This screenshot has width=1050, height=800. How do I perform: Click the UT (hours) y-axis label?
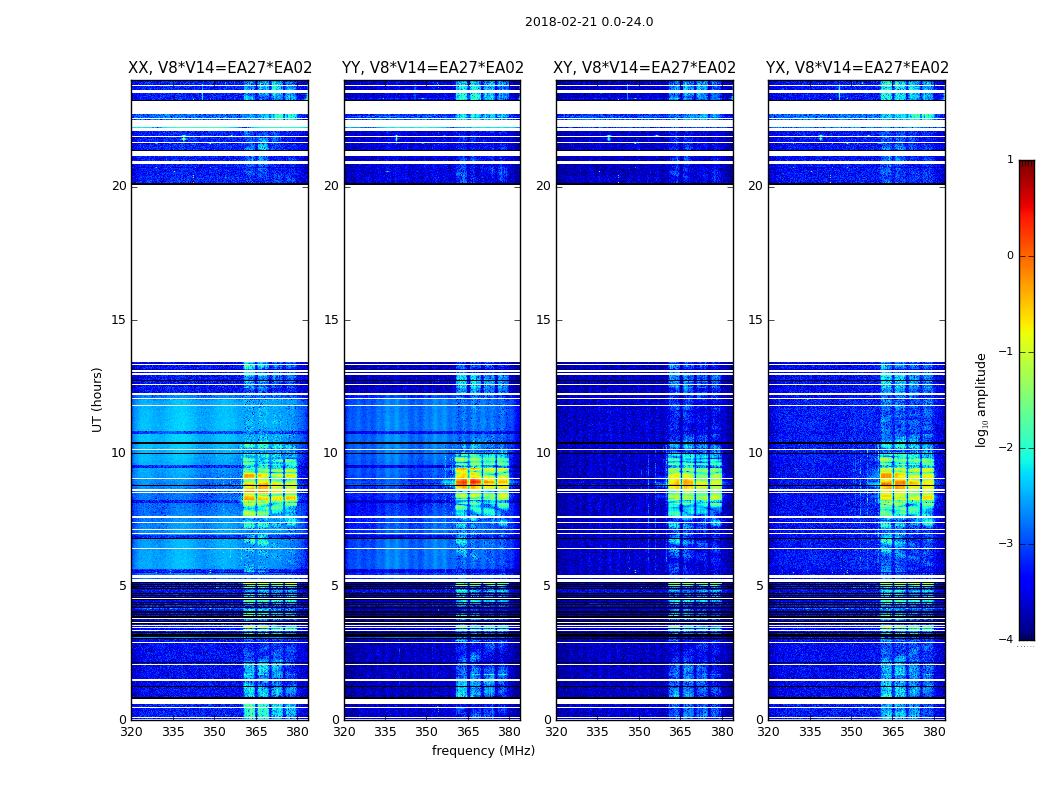[x=97, y=399]
